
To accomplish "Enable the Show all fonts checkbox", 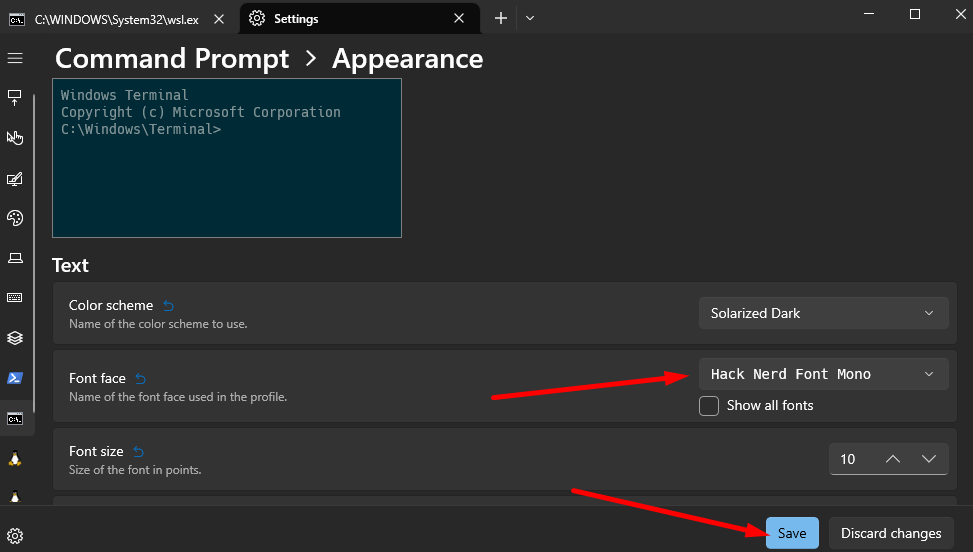I will tap(709, 406).
